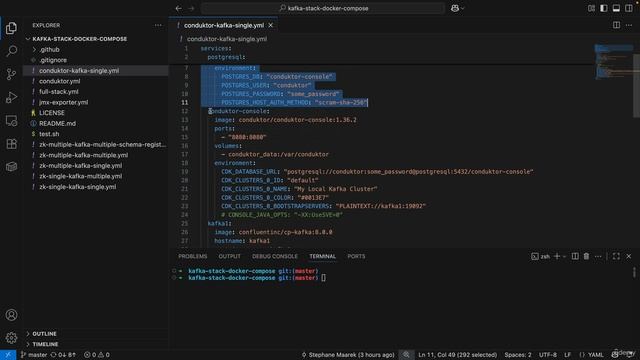Switch to the DEBUG CONSOLE tab
The image size is (640, 360).
pyautogui.click(x=275, y=256)
